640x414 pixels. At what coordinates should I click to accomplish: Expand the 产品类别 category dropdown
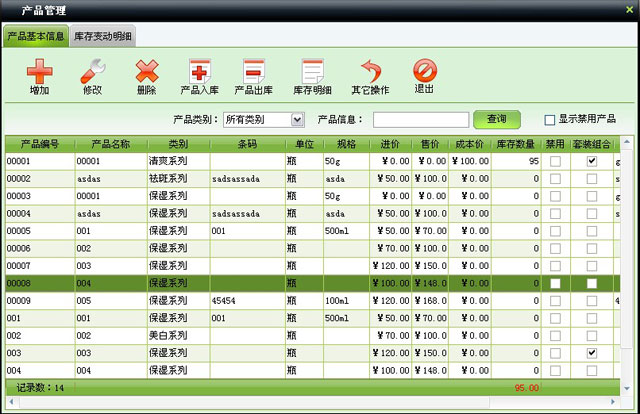point(296,120)
